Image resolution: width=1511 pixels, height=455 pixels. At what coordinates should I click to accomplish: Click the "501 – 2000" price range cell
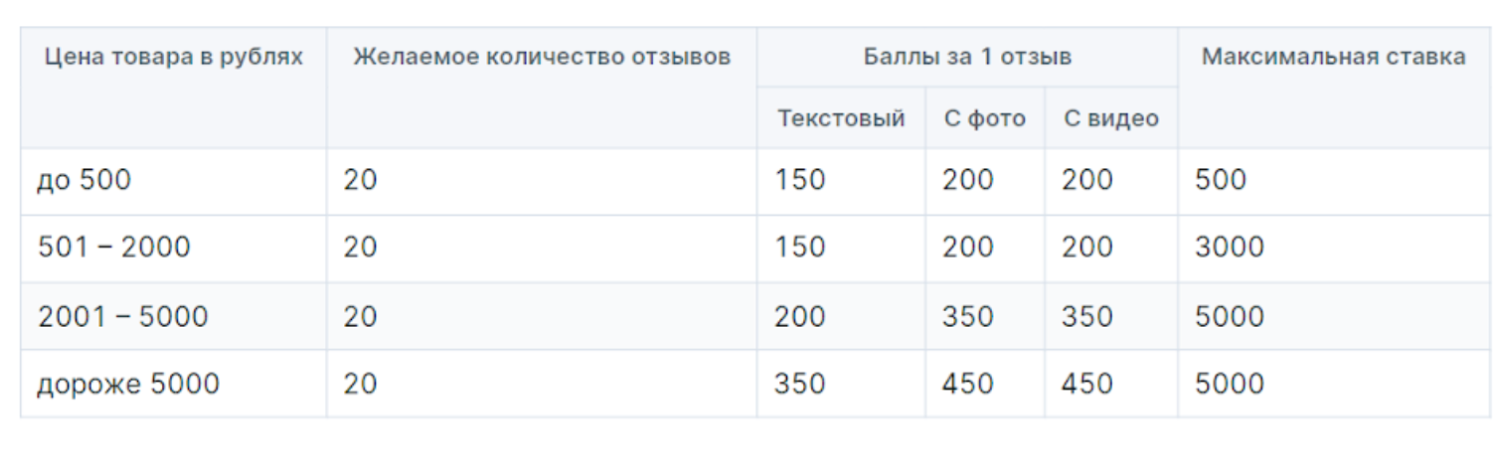point(174,248)
